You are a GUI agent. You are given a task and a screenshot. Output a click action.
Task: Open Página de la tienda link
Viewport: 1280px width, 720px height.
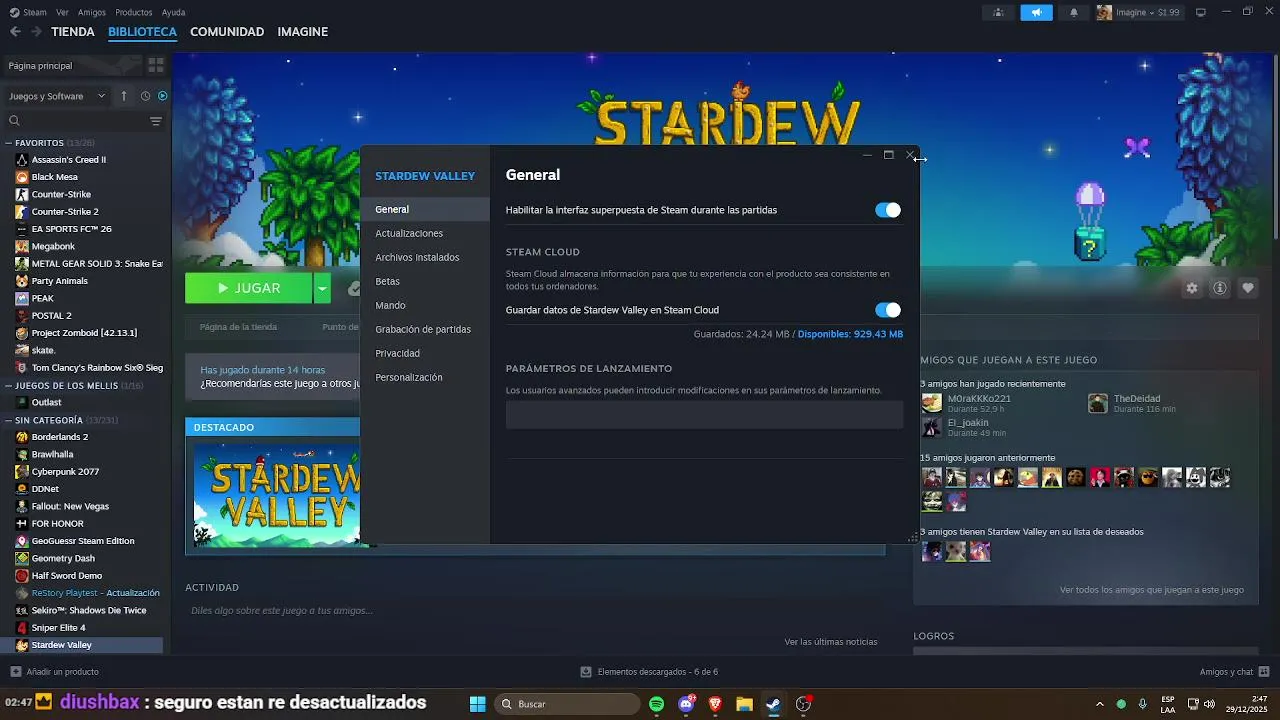click(238, 327)
